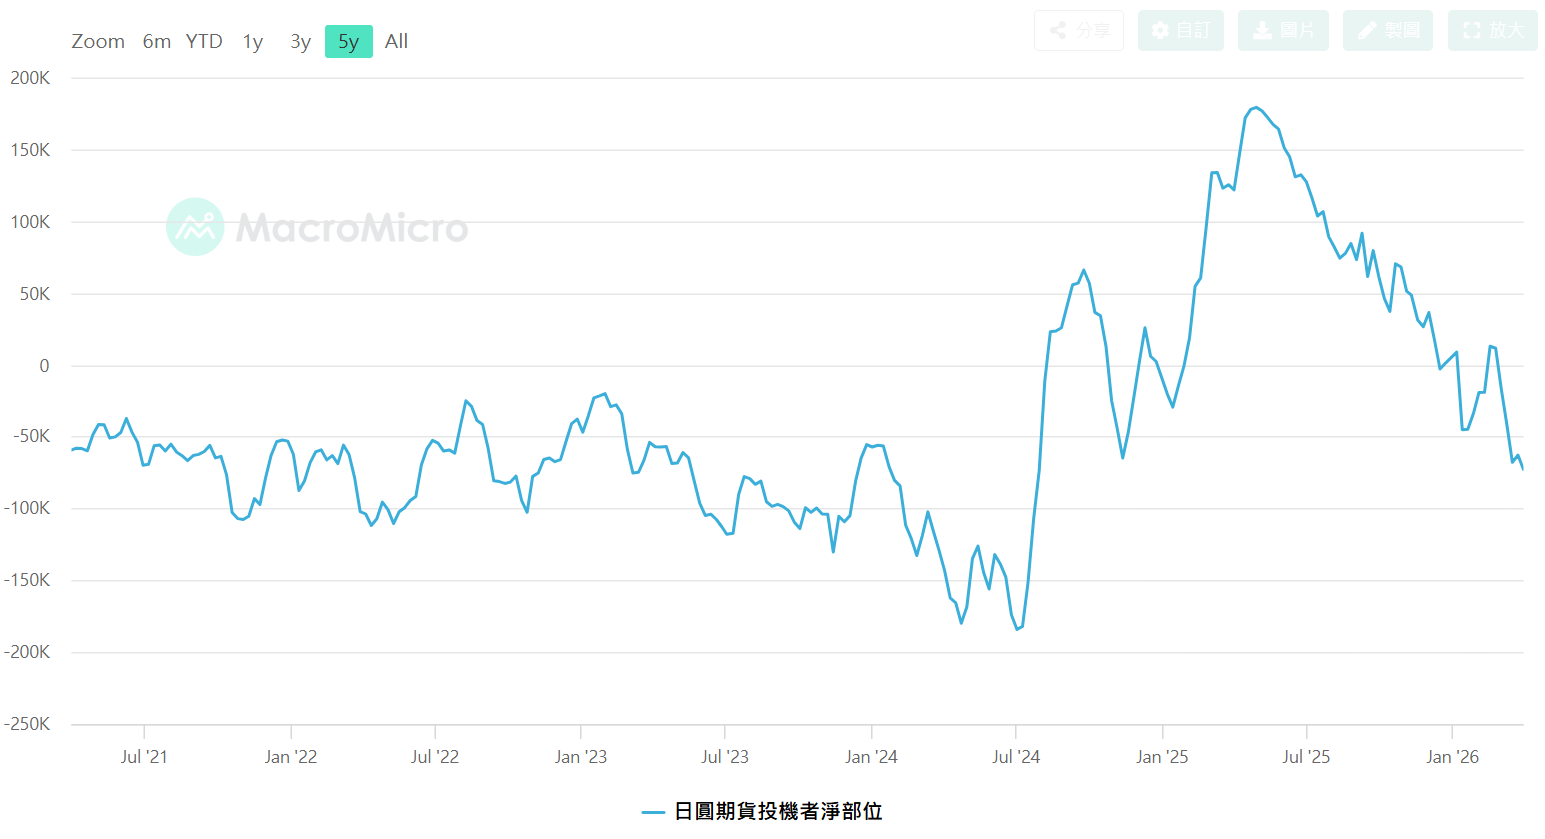Click the Jul '21 x-axis label
Viewport: 1545px width, 839px height.
(144, 757)
